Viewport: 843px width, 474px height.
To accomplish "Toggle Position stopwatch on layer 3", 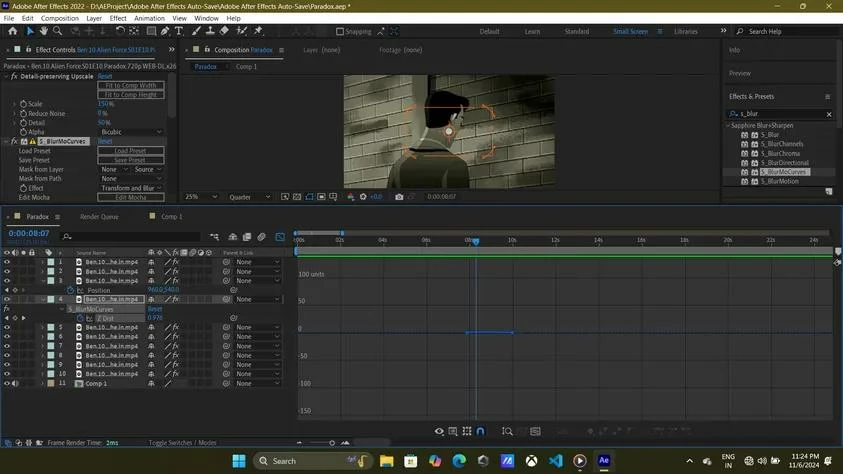I will point(70,290).
